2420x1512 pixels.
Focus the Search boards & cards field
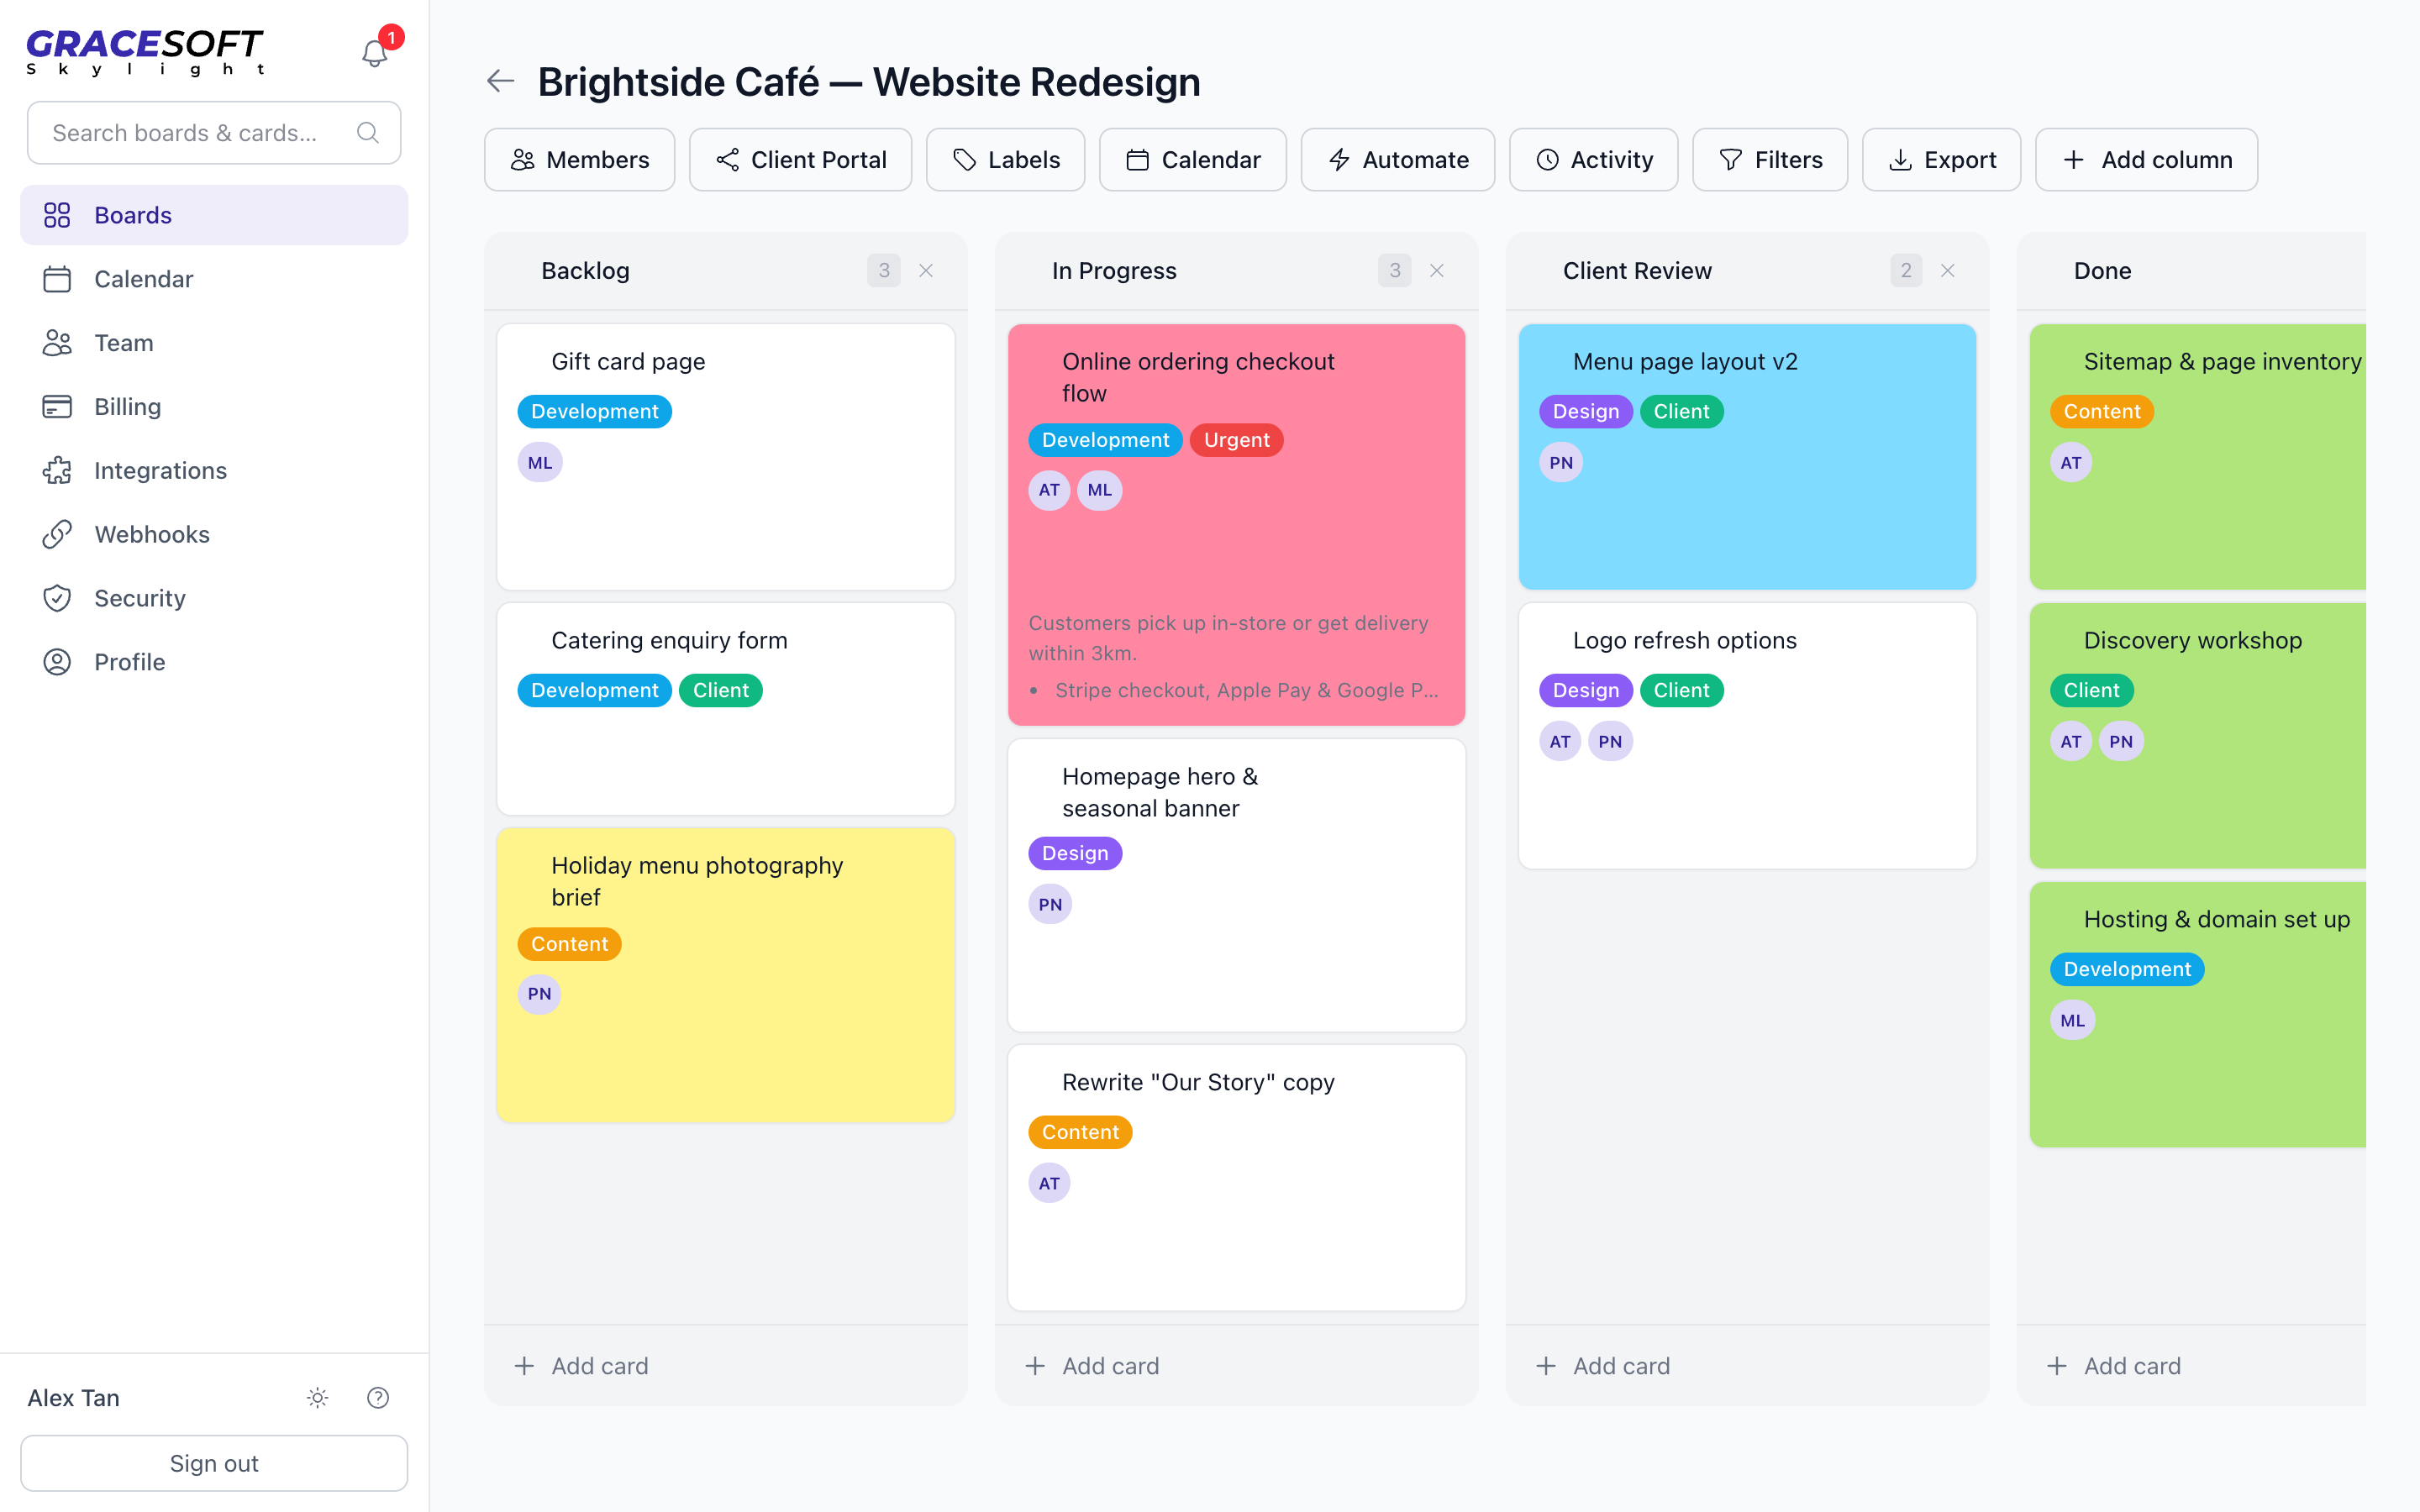214,133
